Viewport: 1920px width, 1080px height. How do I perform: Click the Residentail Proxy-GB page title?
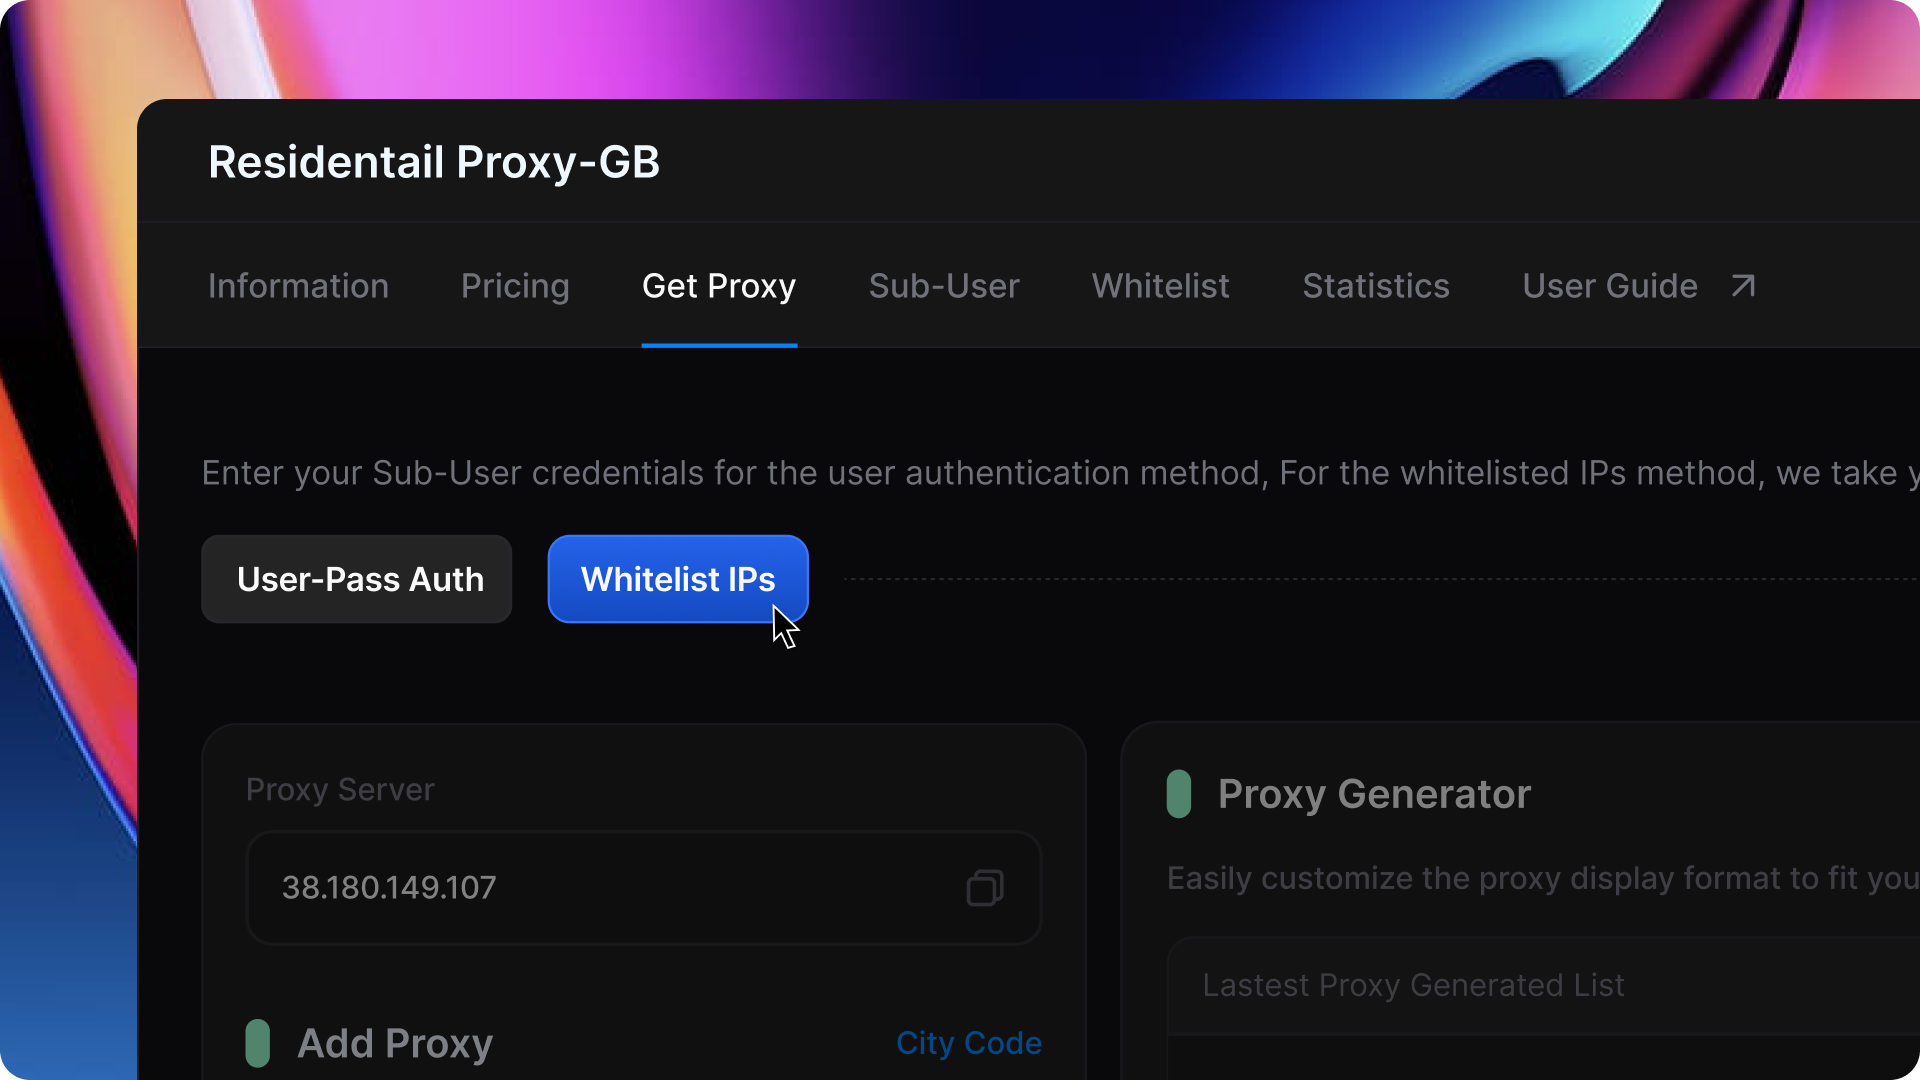(x=434, y=162)
